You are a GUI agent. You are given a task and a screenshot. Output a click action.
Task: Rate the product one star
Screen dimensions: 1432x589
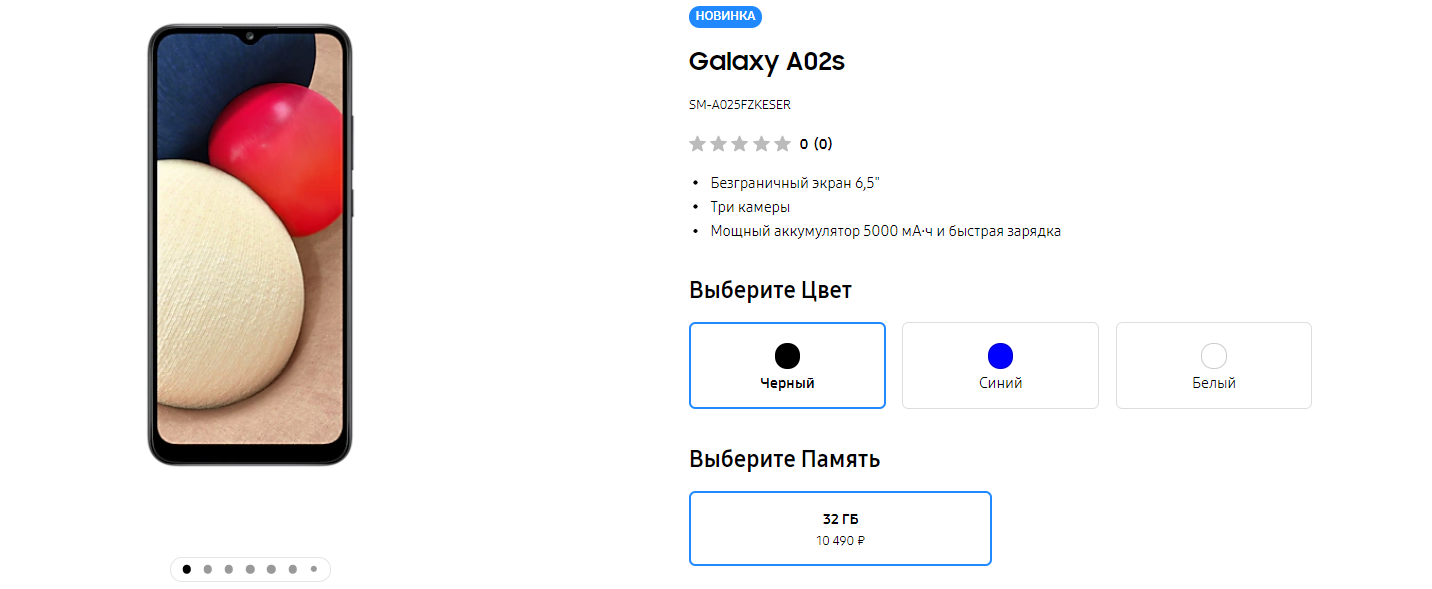coord(698,144)
